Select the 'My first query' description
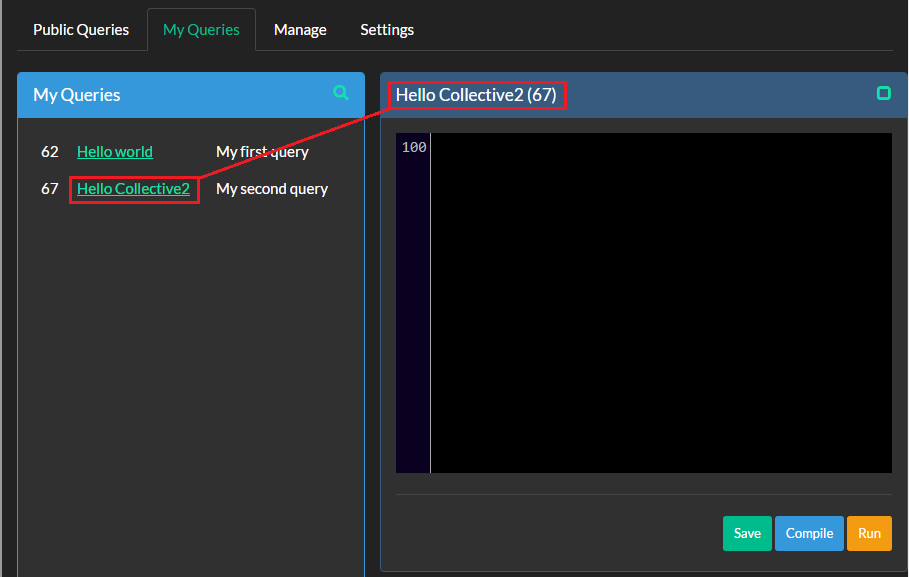The height and width of the screenshot is (577, 909). point(262,152)
